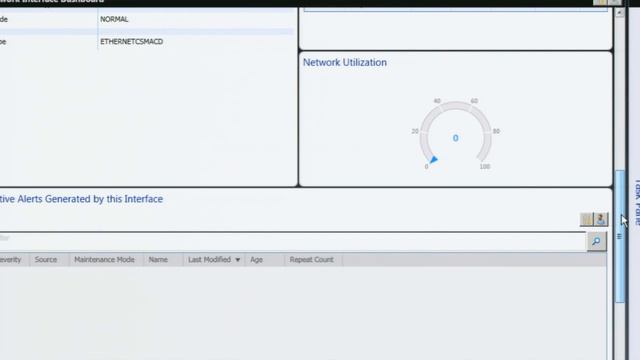Screen dimensions: 640x360
Task: Click the blue needle of the utilization gauge
Action: 434,159
